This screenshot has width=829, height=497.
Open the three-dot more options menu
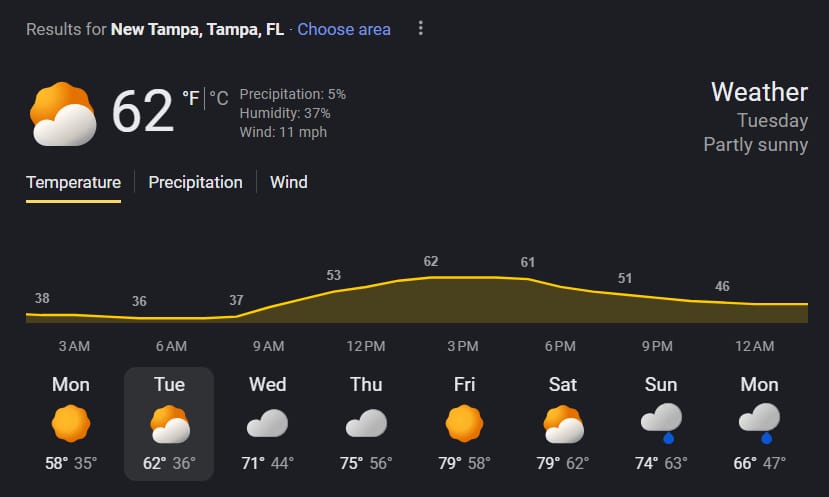tap(421, 29)
